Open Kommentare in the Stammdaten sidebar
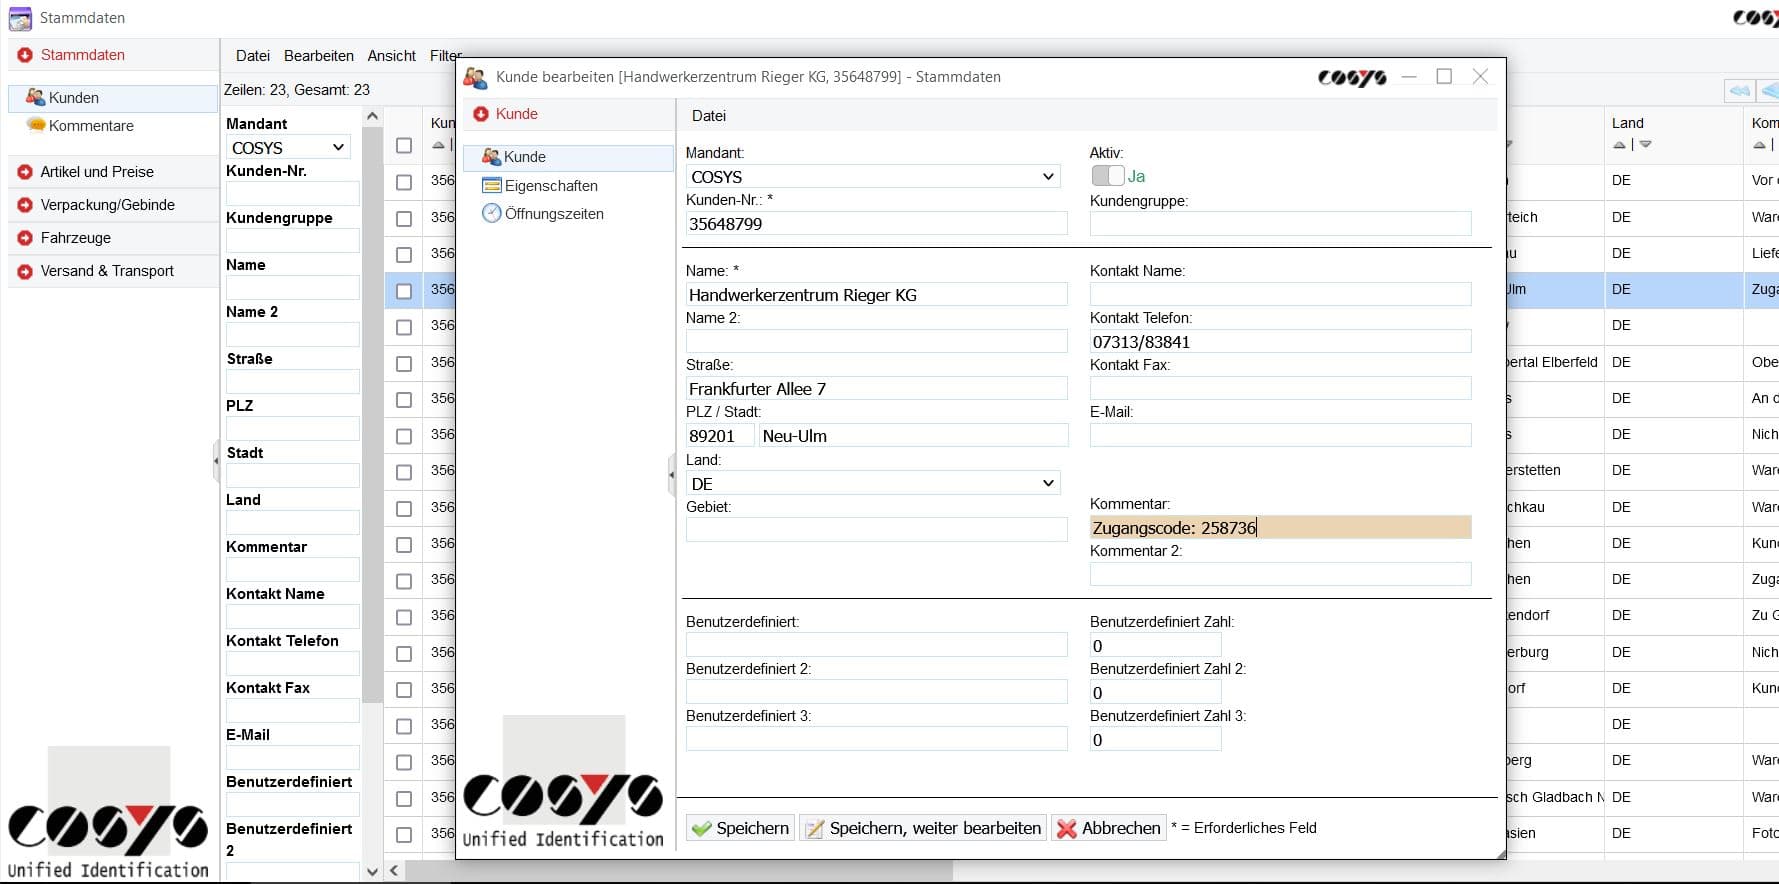The image size is (1779, 884). tap(91, 126)
